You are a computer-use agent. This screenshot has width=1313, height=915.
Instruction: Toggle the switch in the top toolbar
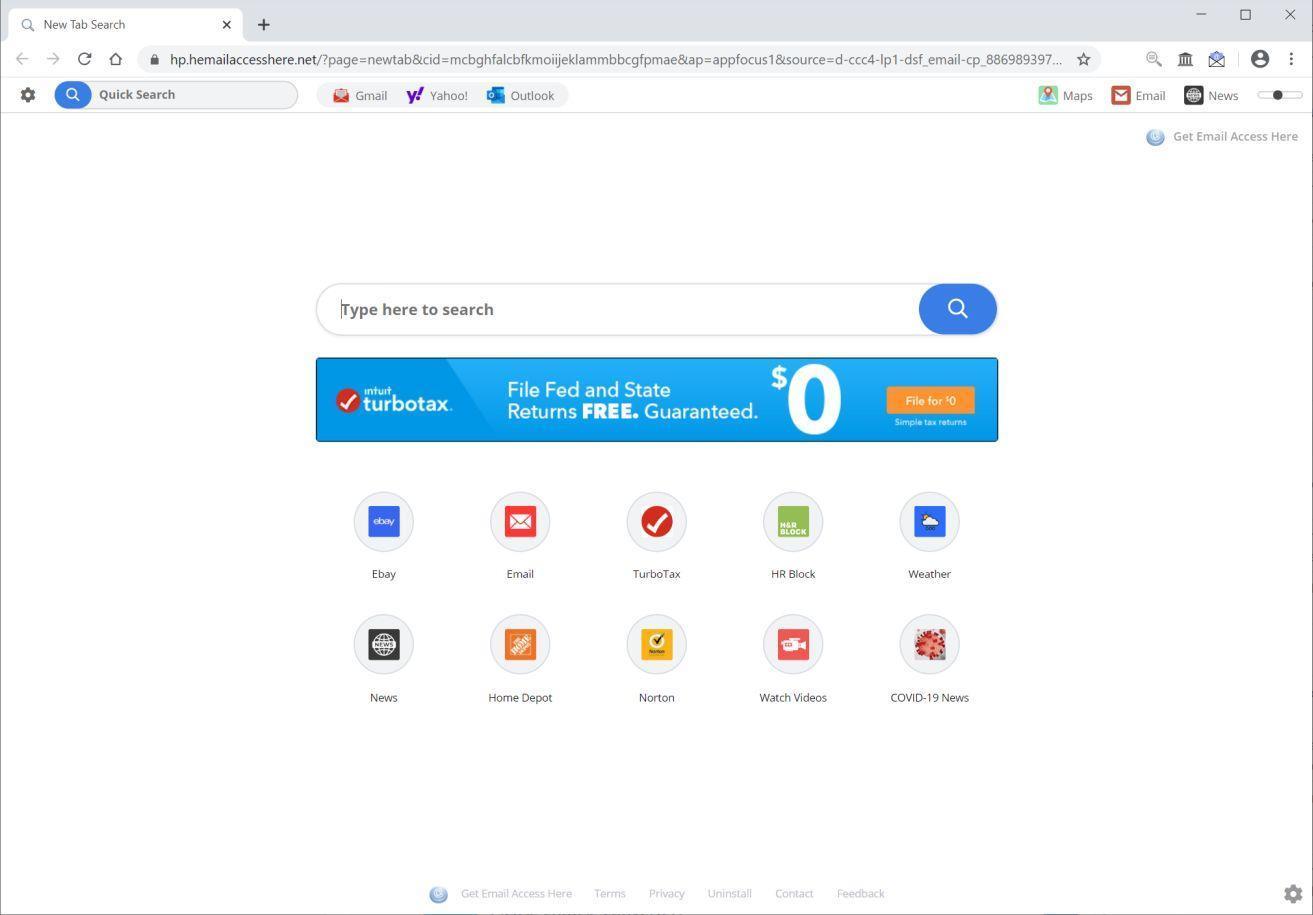pyautogui.click(x=1280, y=95)
